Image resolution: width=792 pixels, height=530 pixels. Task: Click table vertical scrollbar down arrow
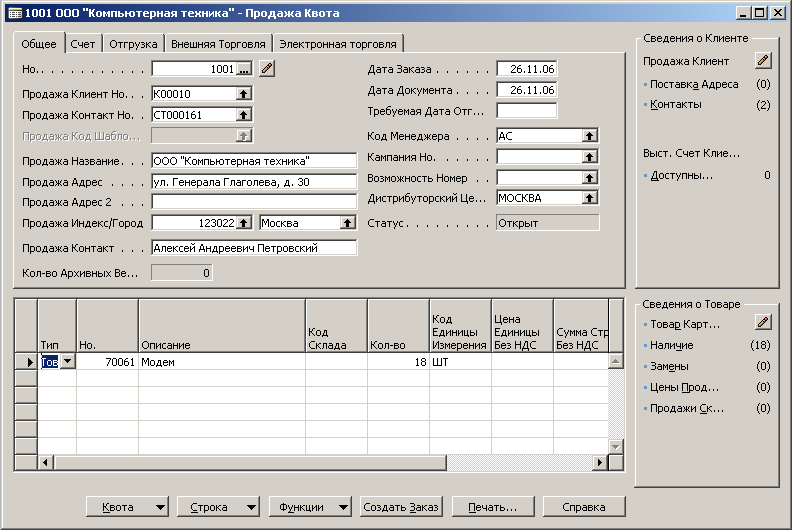(616, 447)
